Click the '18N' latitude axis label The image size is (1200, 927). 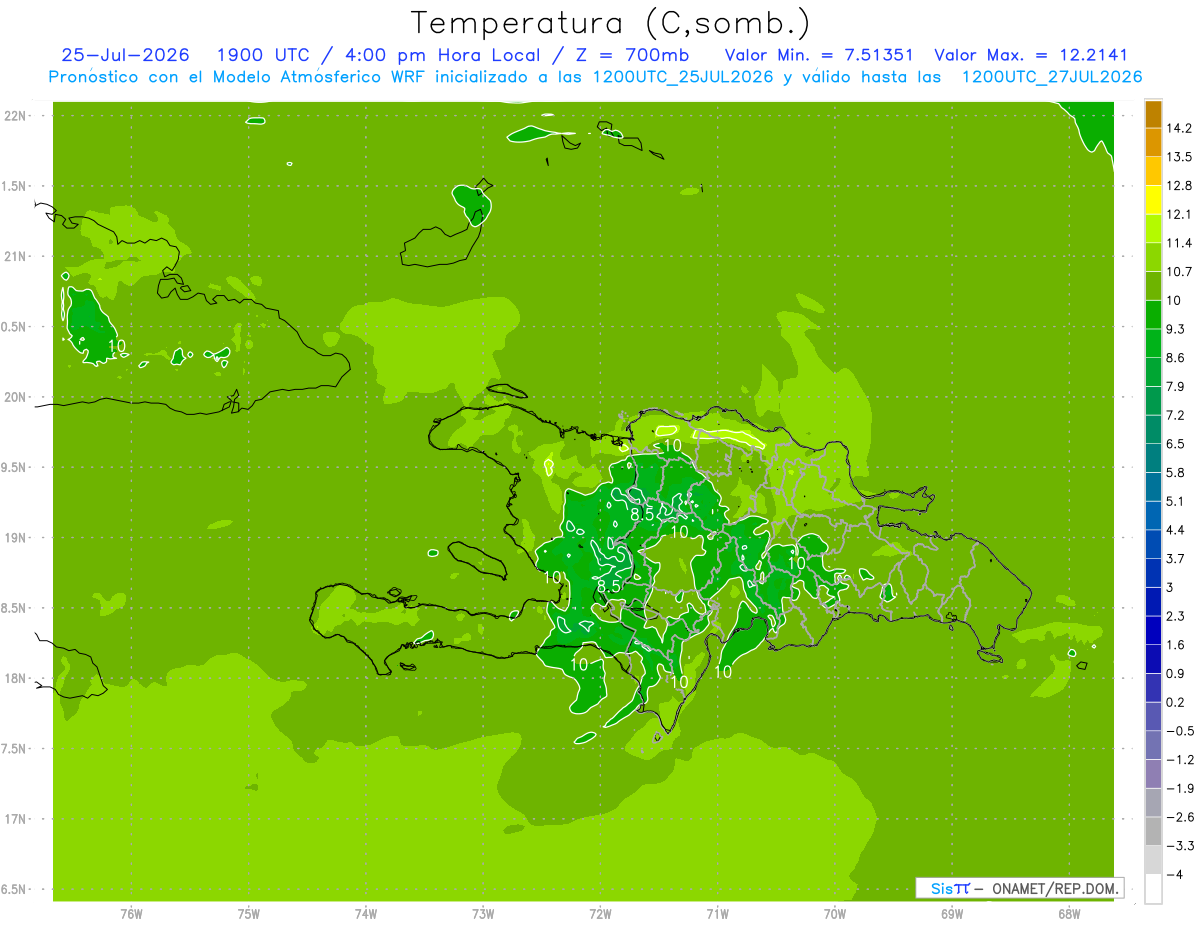pyautogui.click(x=15, y=679)
